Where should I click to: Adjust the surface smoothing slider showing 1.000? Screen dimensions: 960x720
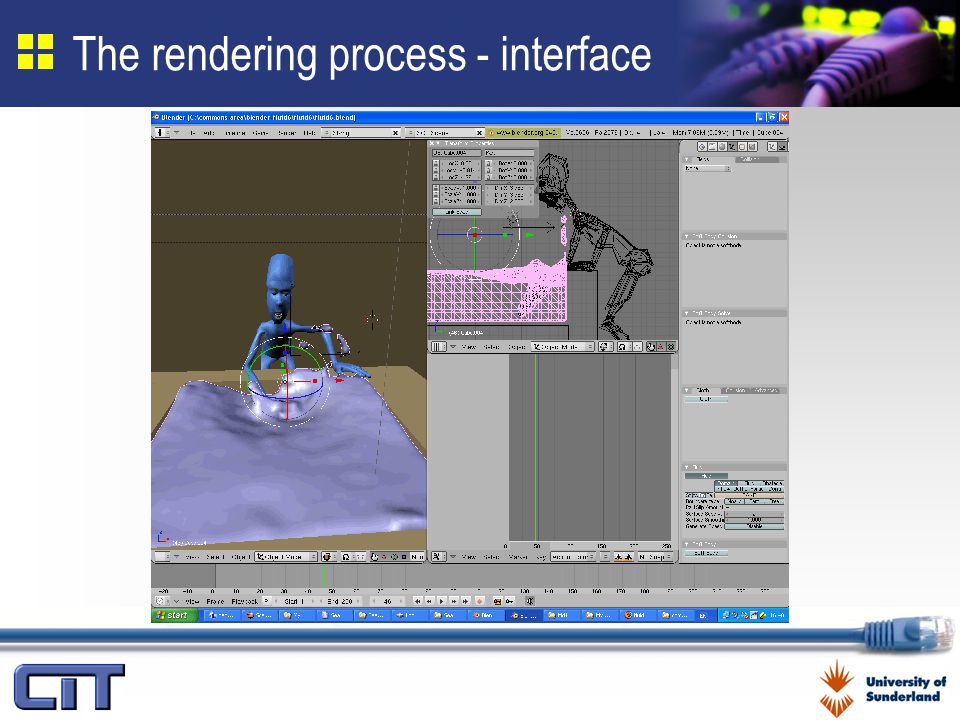click(754, 520)
